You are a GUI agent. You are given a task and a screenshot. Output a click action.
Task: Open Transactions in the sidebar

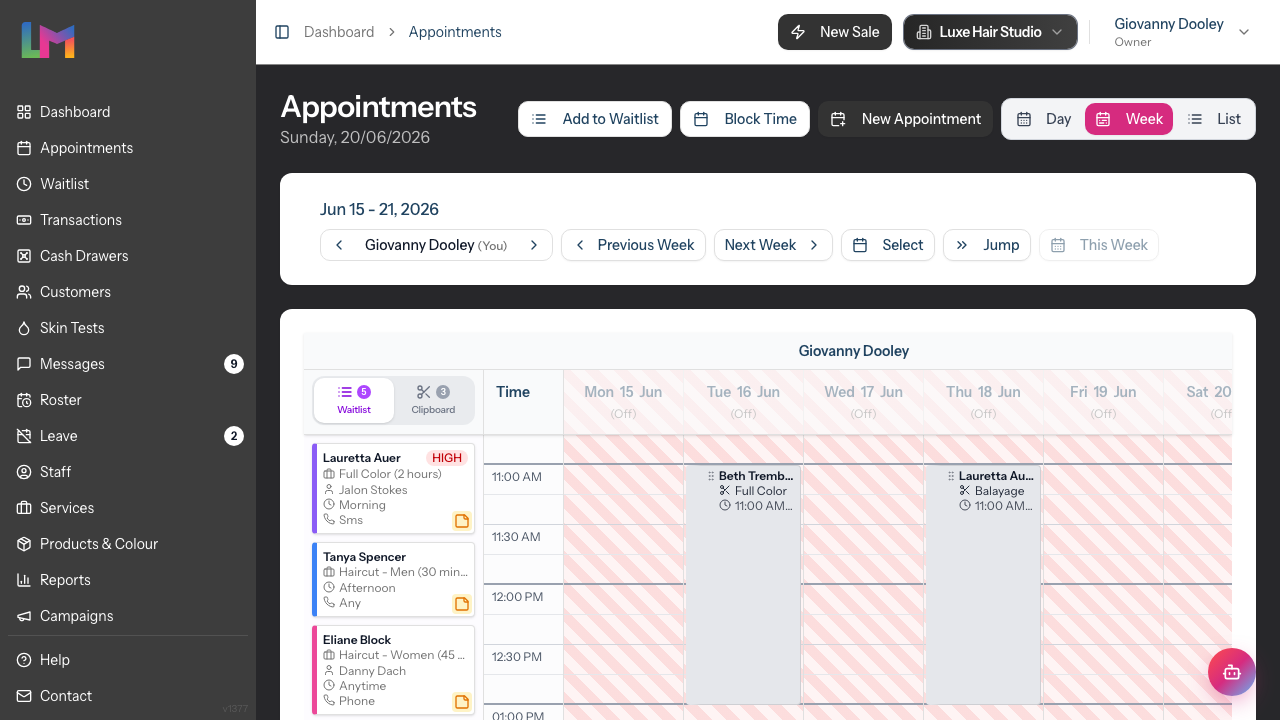[128, 220]
